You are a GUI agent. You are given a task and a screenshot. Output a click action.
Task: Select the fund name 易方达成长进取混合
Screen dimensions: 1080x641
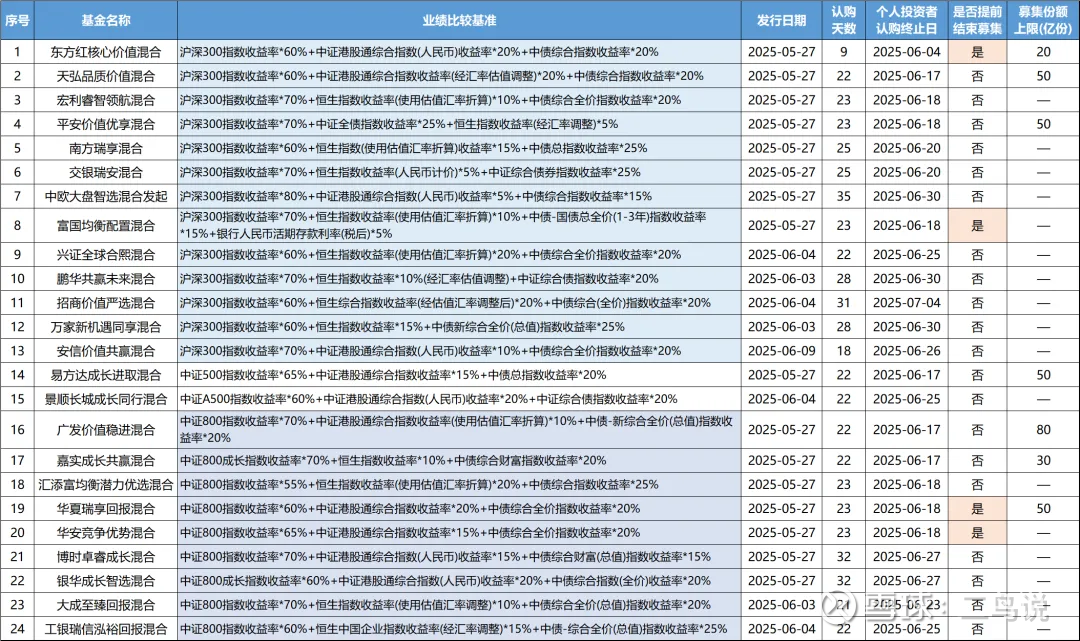105,375
